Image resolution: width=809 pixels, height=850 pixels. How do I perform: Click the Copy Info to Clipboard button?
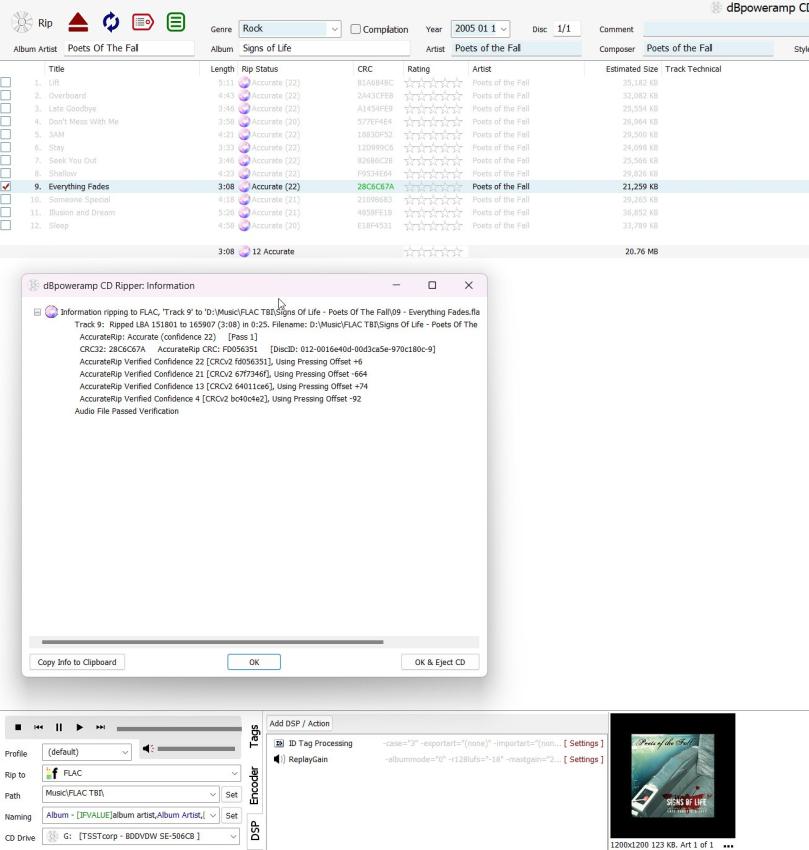(x=77, y=662)
